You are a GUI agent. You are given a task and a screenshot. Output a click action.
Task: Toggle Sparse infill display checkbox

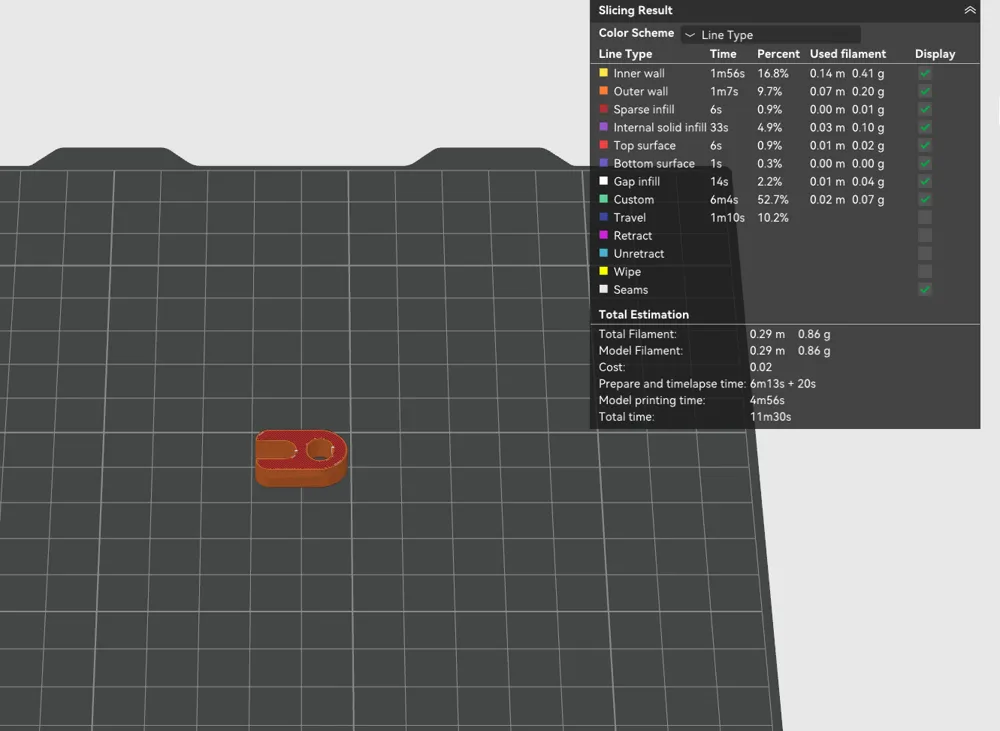point(925,109)
